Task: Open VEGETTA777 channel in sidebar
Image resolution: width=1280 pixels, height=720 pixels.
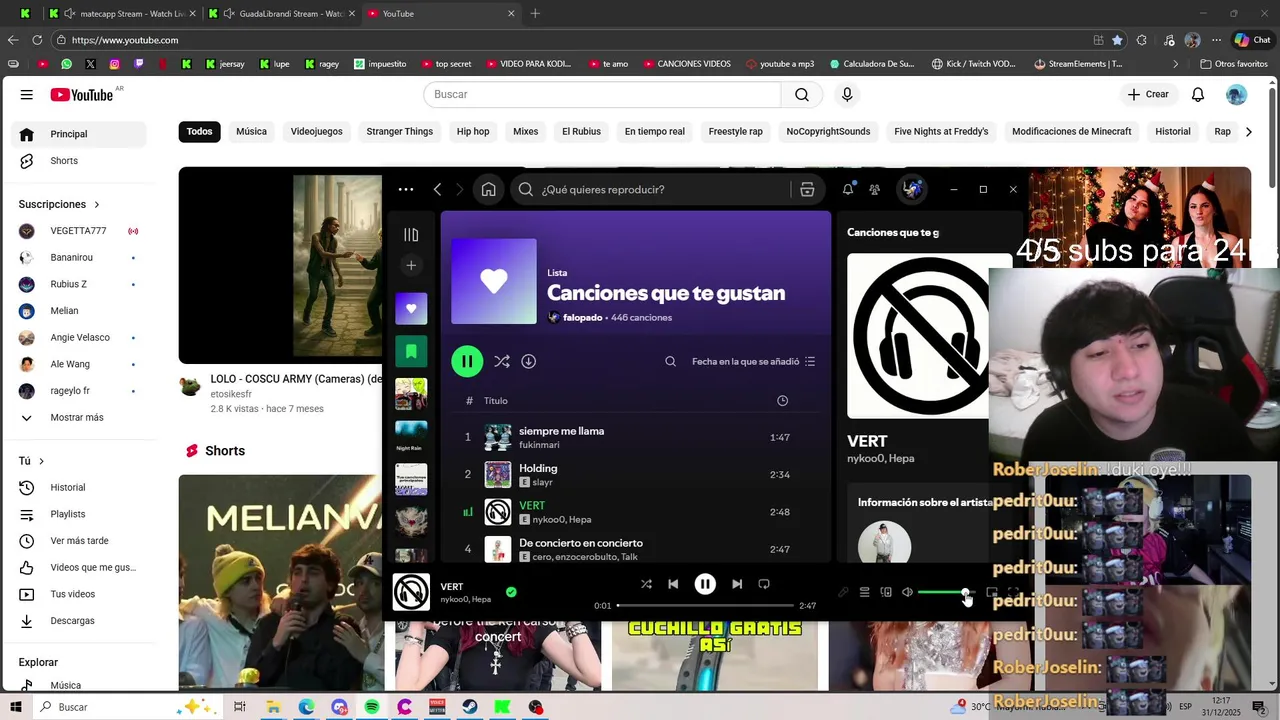Action: pos(80,231)
